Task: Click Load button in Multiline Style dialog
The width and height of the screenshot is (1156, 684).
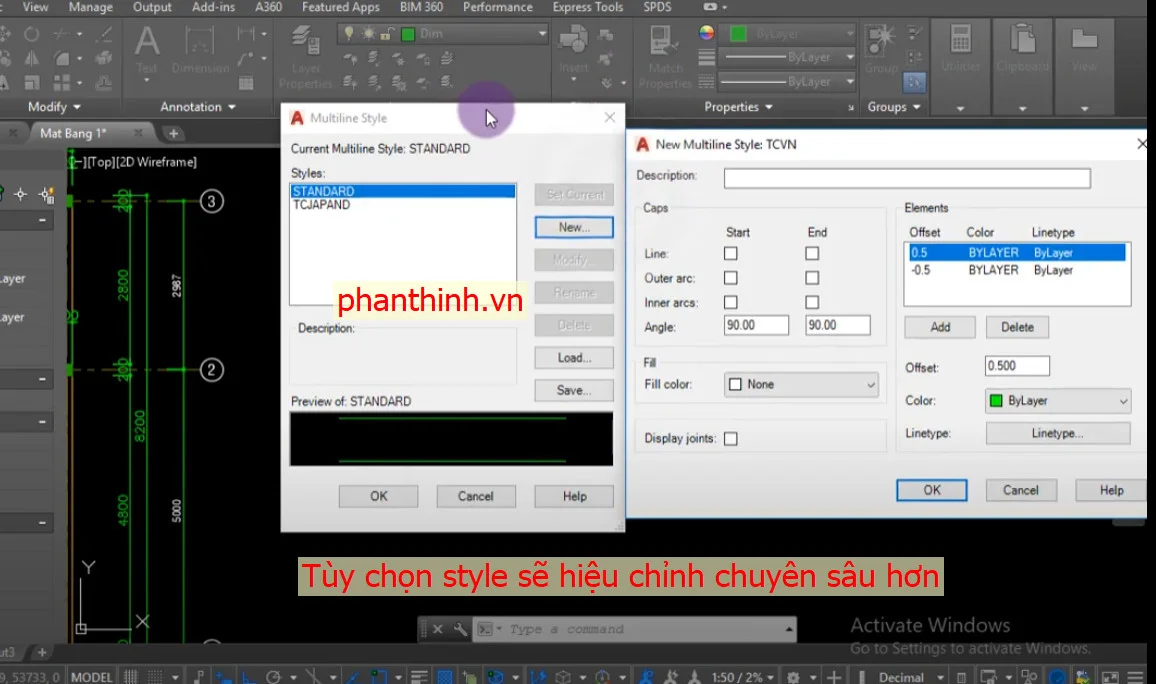Action: point(574,357)
